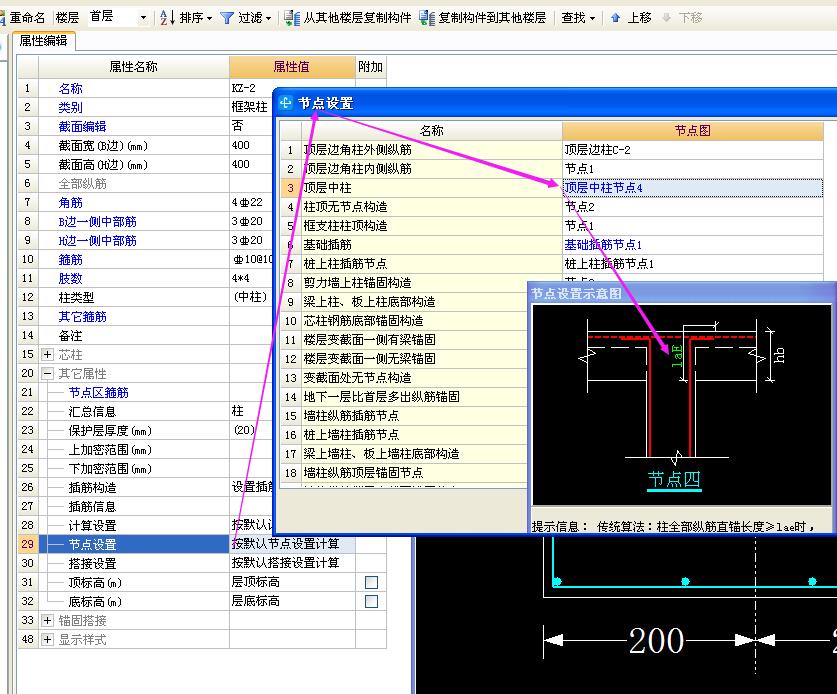Collapse the 其它属性 group
837x694 pixels.
(x=48, y=373)
